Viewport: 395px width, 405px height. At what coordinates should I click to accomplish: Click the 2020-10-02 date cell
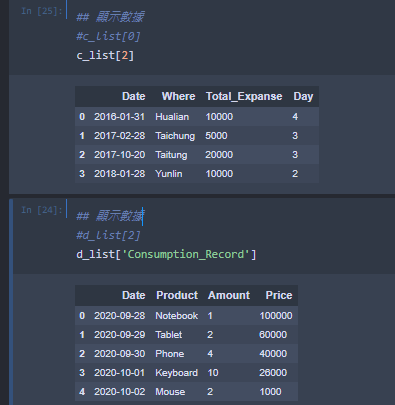(120, 392)
